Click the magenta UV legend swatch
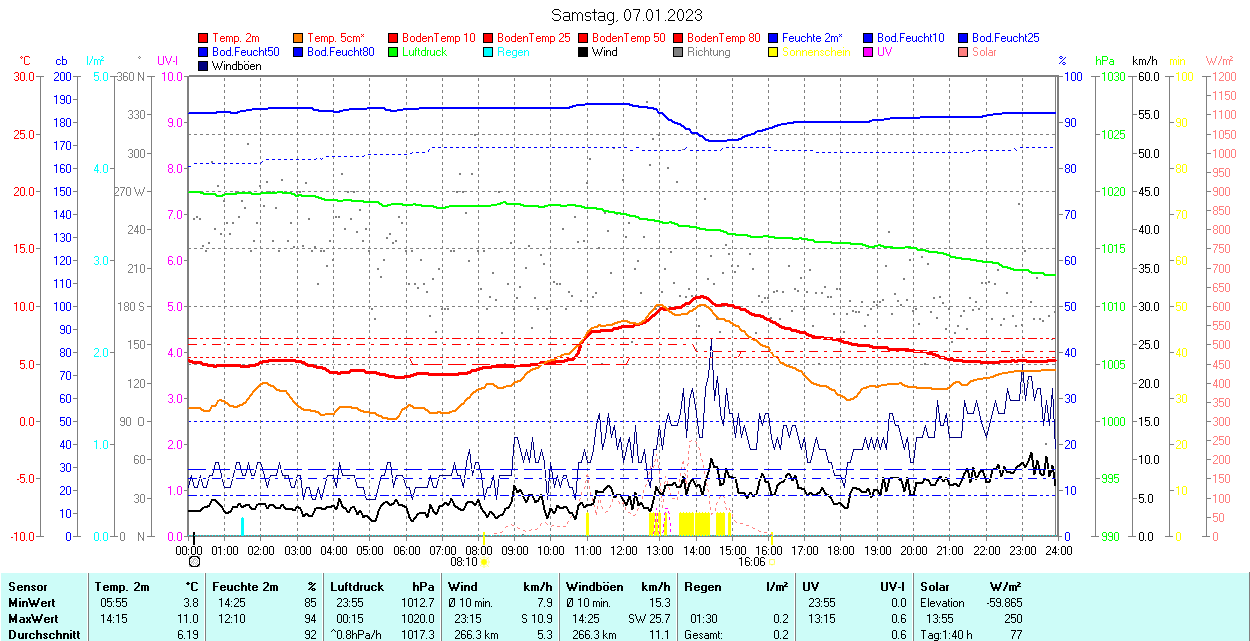The width and height of the screenshot is (1250, 641). [x=869, y=52]
